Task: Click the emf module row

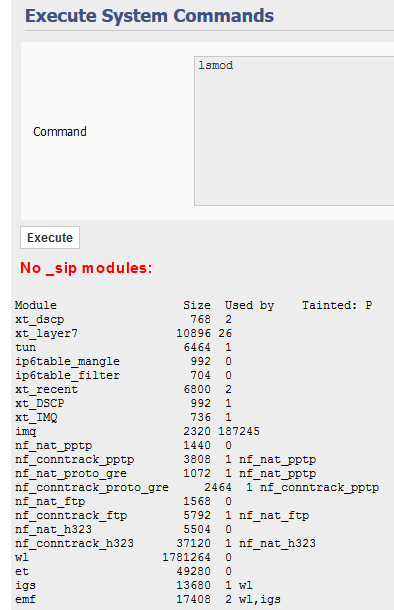Action: click(148, 599)
